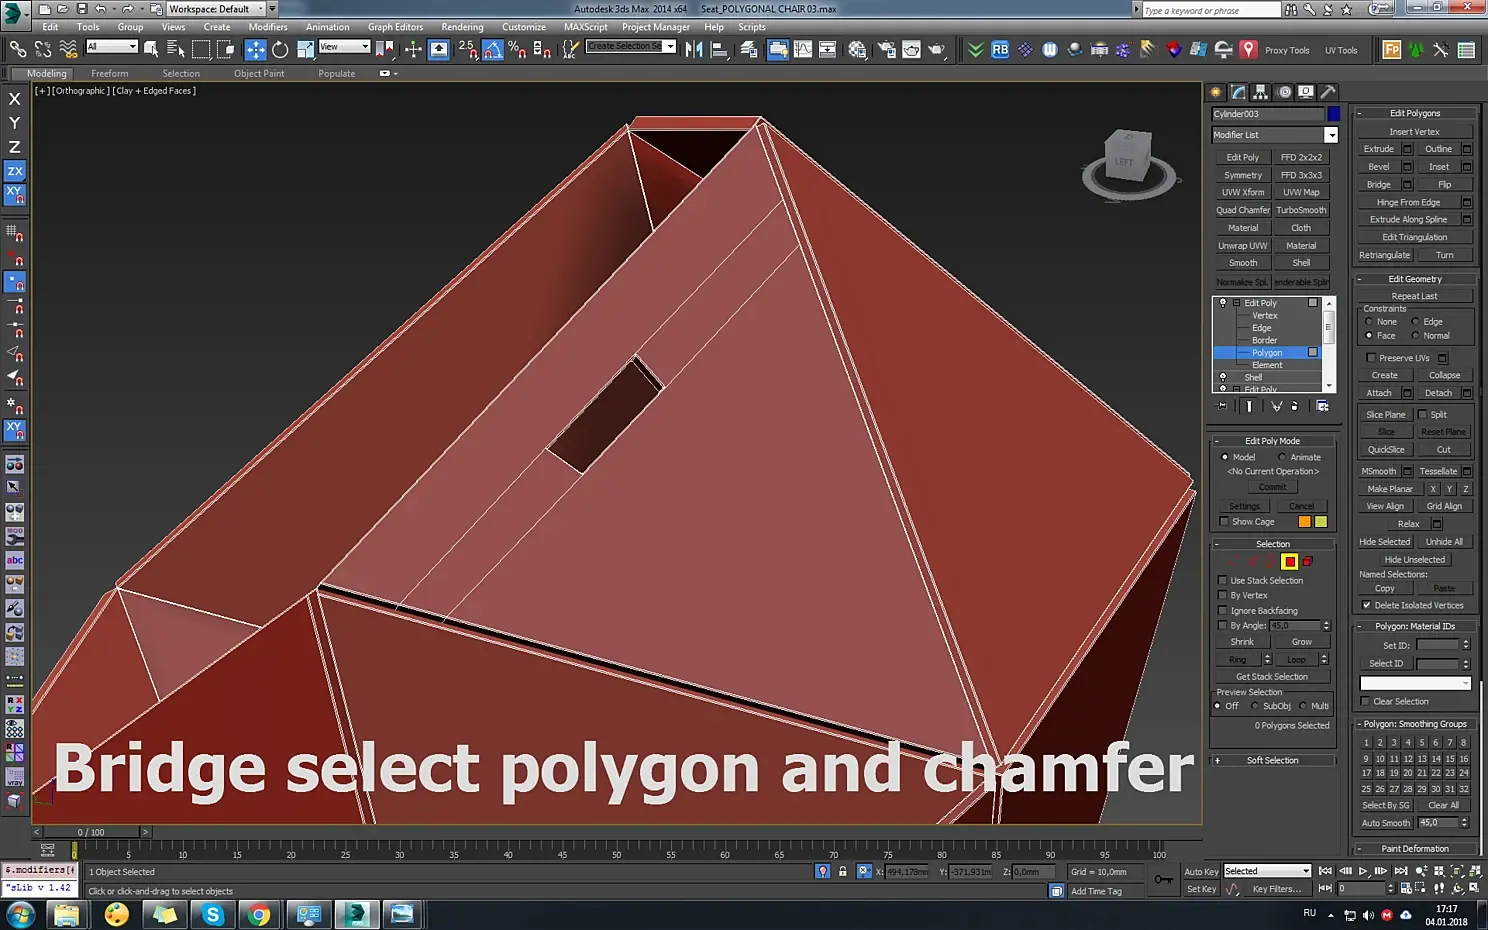This screenshot has height=930, width=1488.
Task: Click the Bridge button
Action: coord(1378,185)
